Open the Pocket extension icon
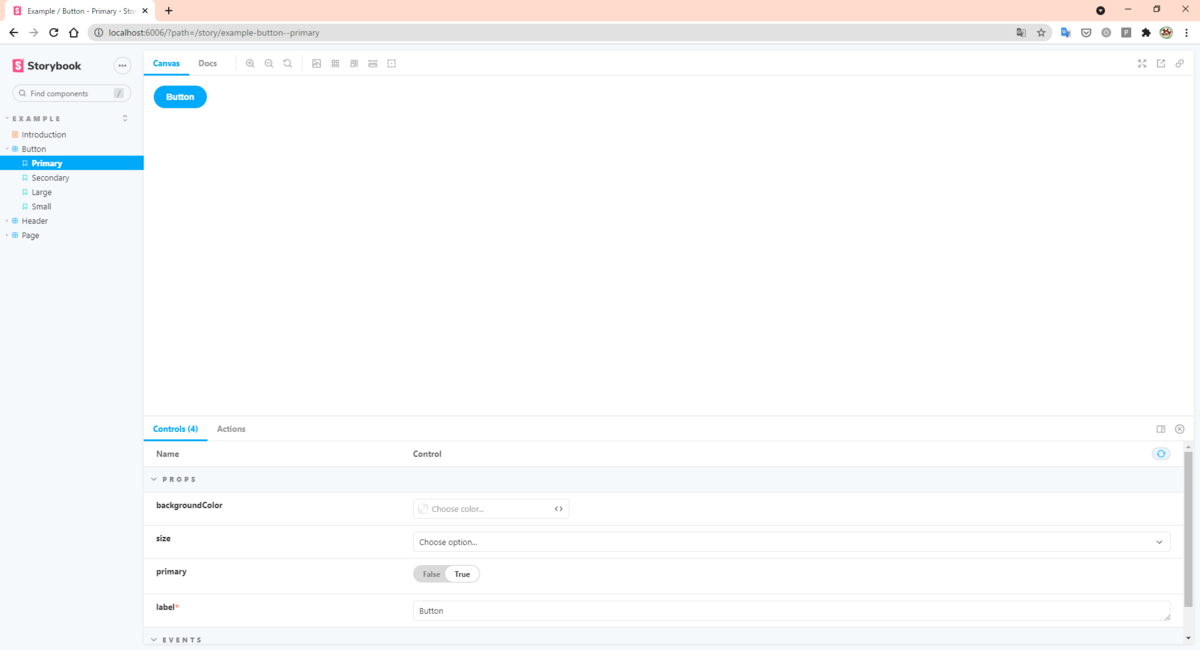 pyautogui.click(x=1086, y=33)
